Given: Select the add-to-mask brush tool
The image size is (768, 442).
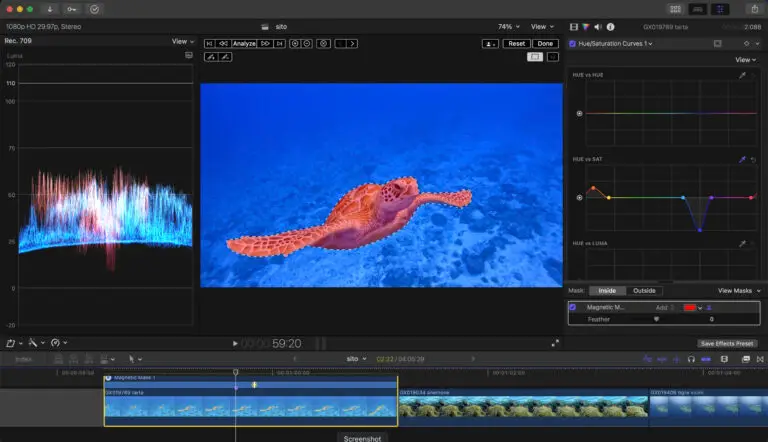Looking at the screenshot, I should pyautogui.click(x=211, y=57).
